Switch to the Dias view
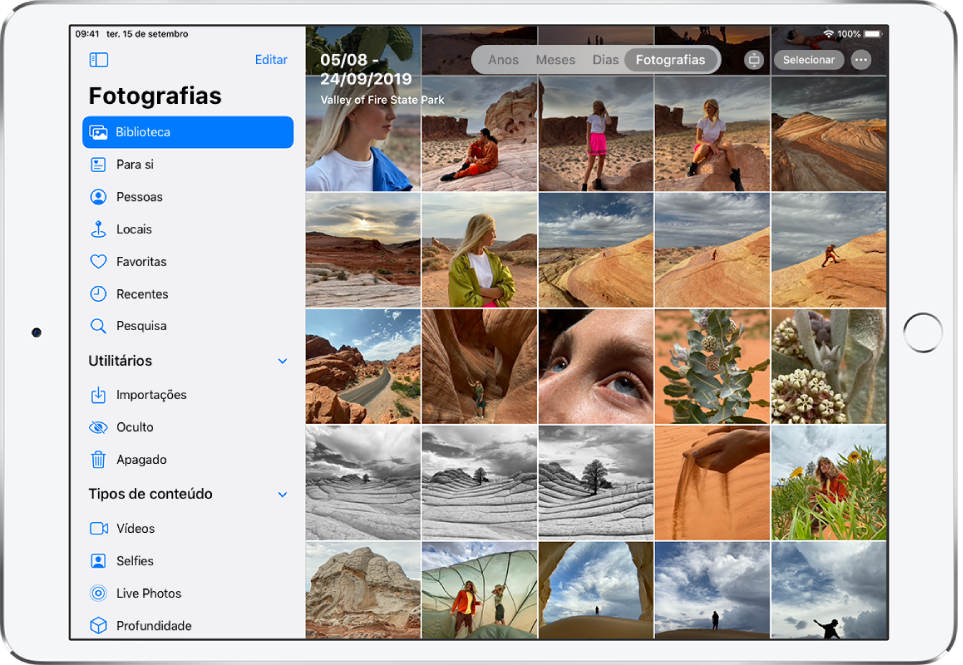963x665 pixels. point(606,60)
